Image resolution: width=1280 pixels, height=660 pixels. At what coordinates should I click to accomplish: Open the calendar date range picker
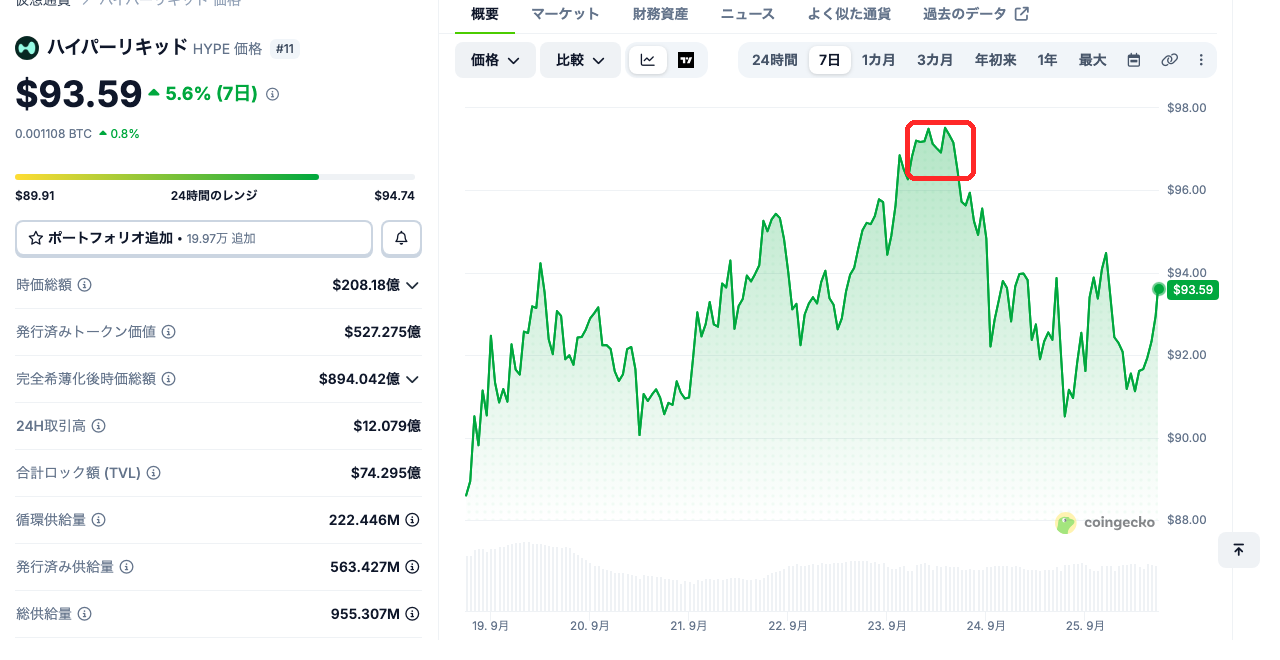pyautogui.click(x=1134, y=60)
